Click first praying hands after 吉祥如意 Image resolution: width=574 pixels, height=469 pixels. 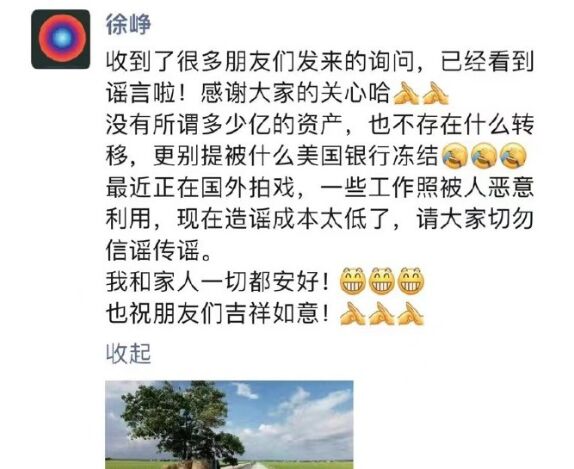[x=353, y=314]
